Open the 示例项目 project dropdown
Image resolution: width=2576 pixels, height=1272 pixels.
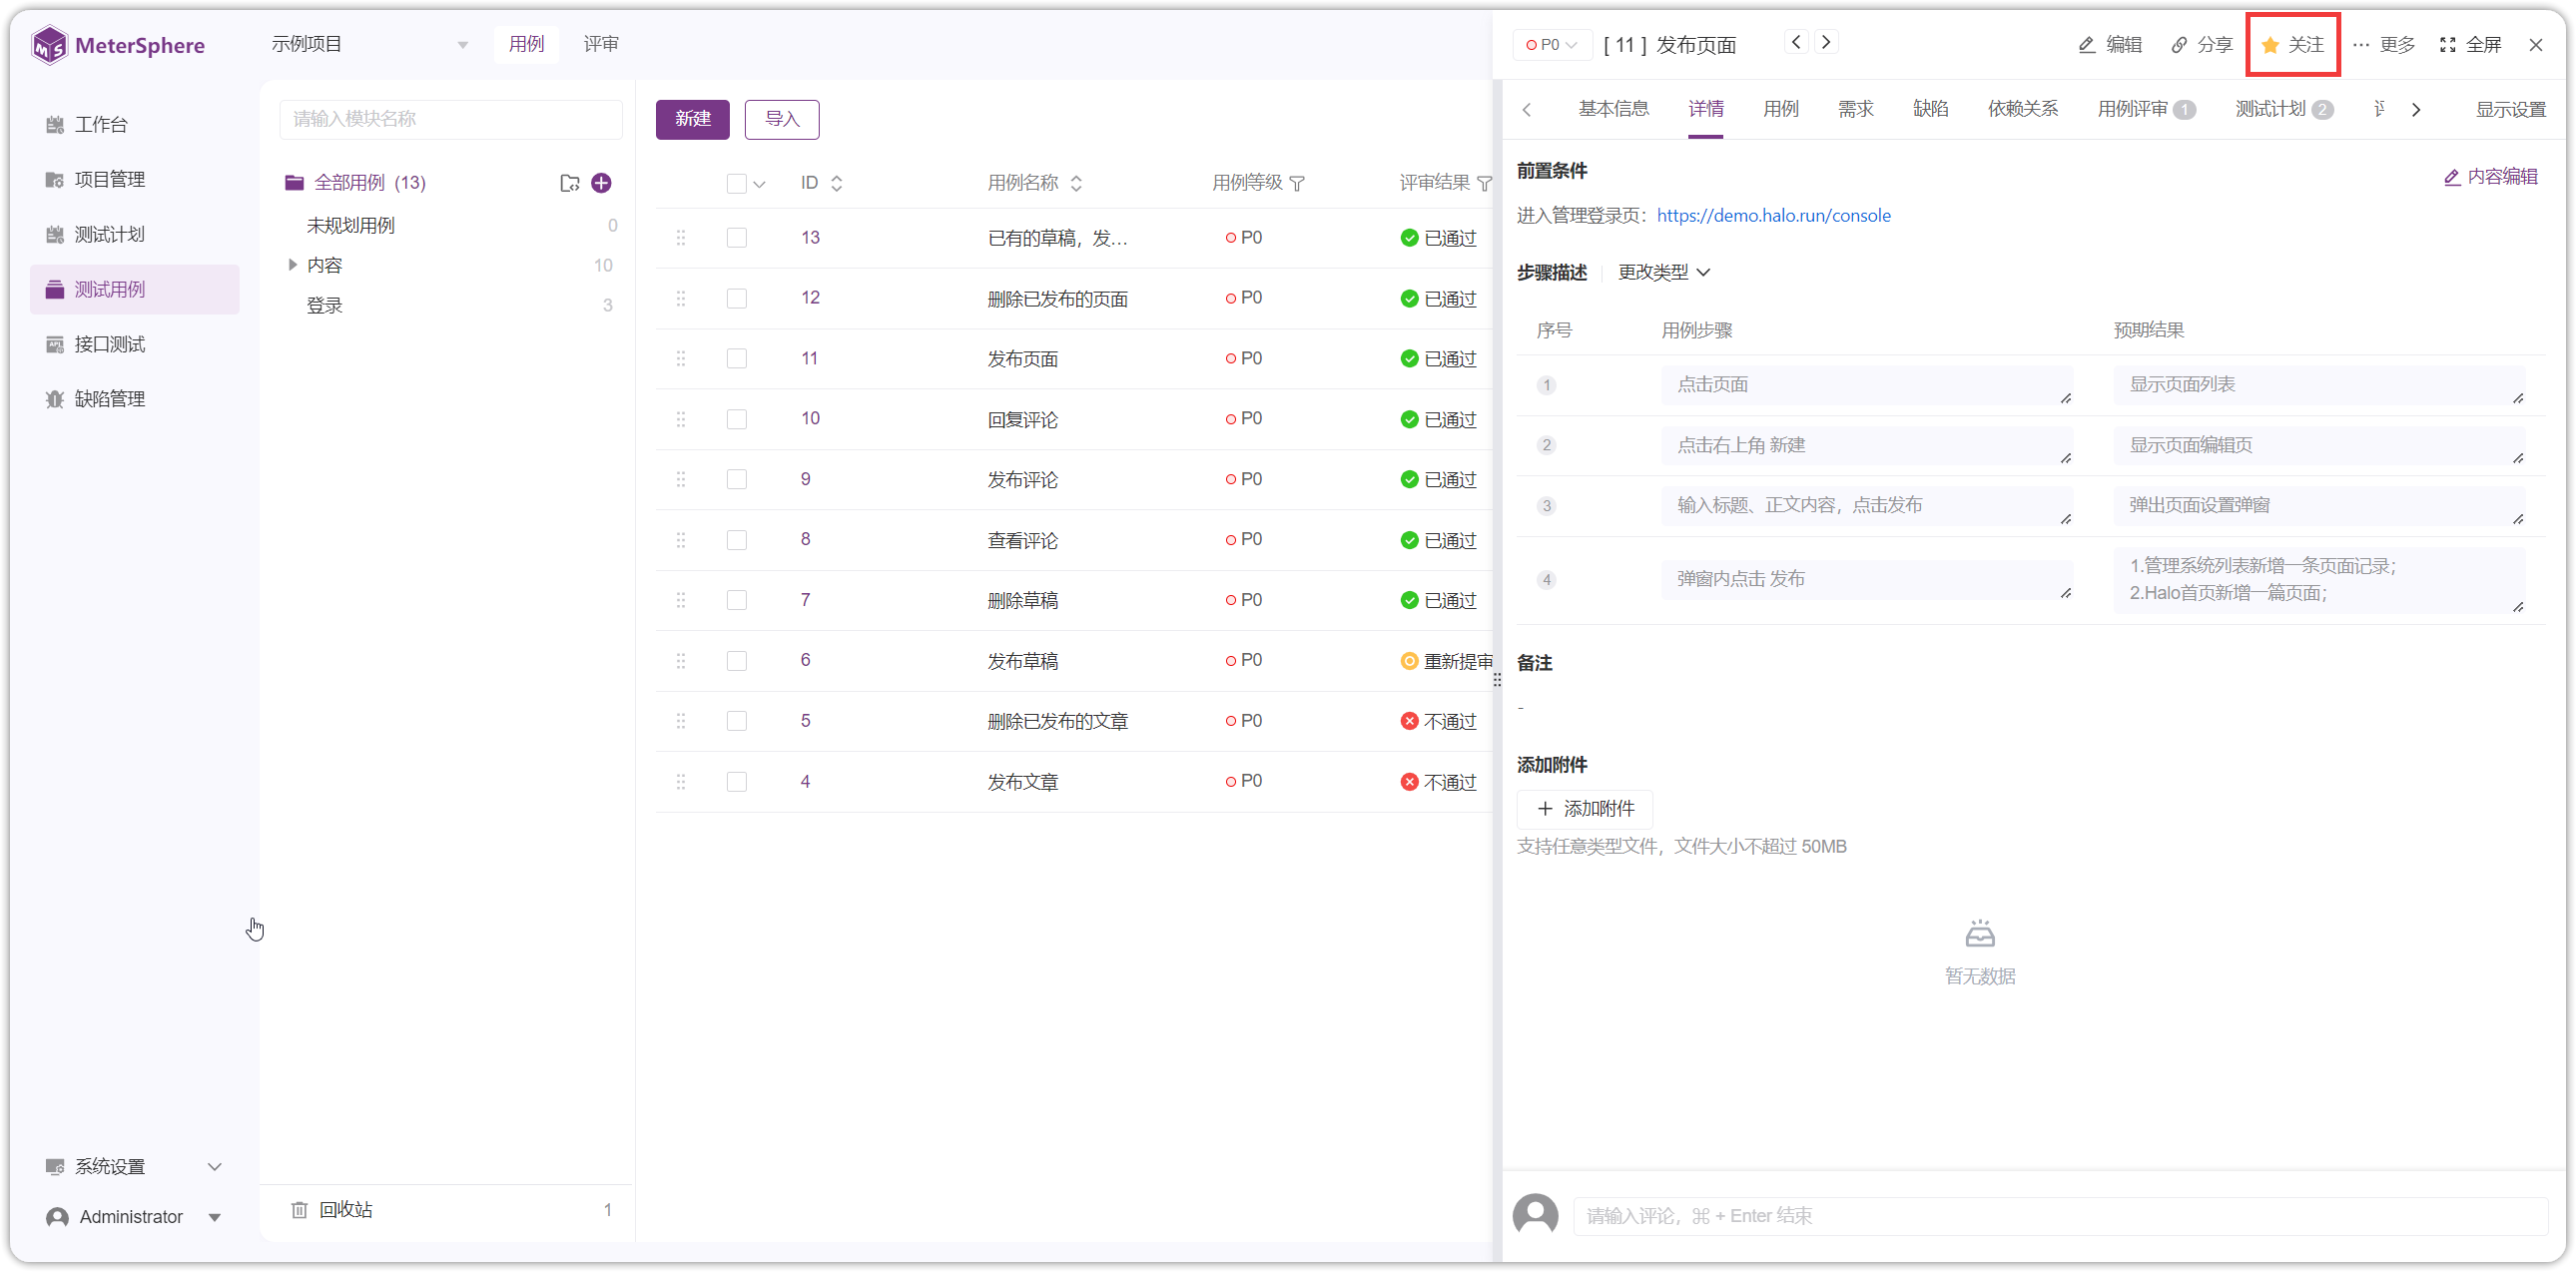click(x=370, y=45)
